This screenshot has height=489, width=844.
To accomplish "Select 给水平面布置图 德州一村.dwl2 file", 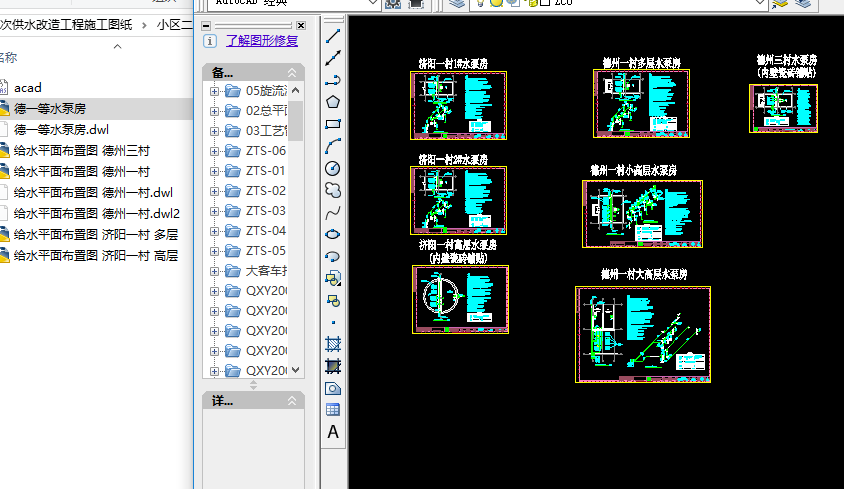I will pyautogui.click(x=96, y=213).
